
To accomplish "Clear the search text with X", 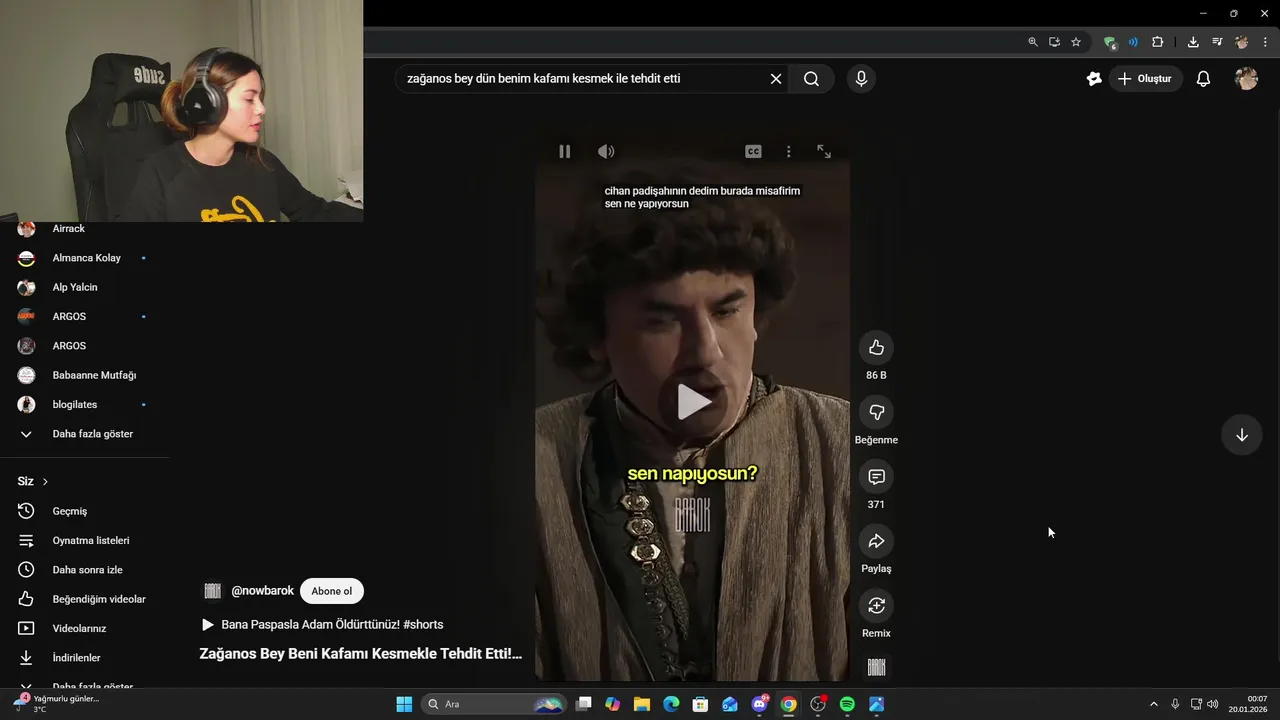I will click(x=775, y=79).
